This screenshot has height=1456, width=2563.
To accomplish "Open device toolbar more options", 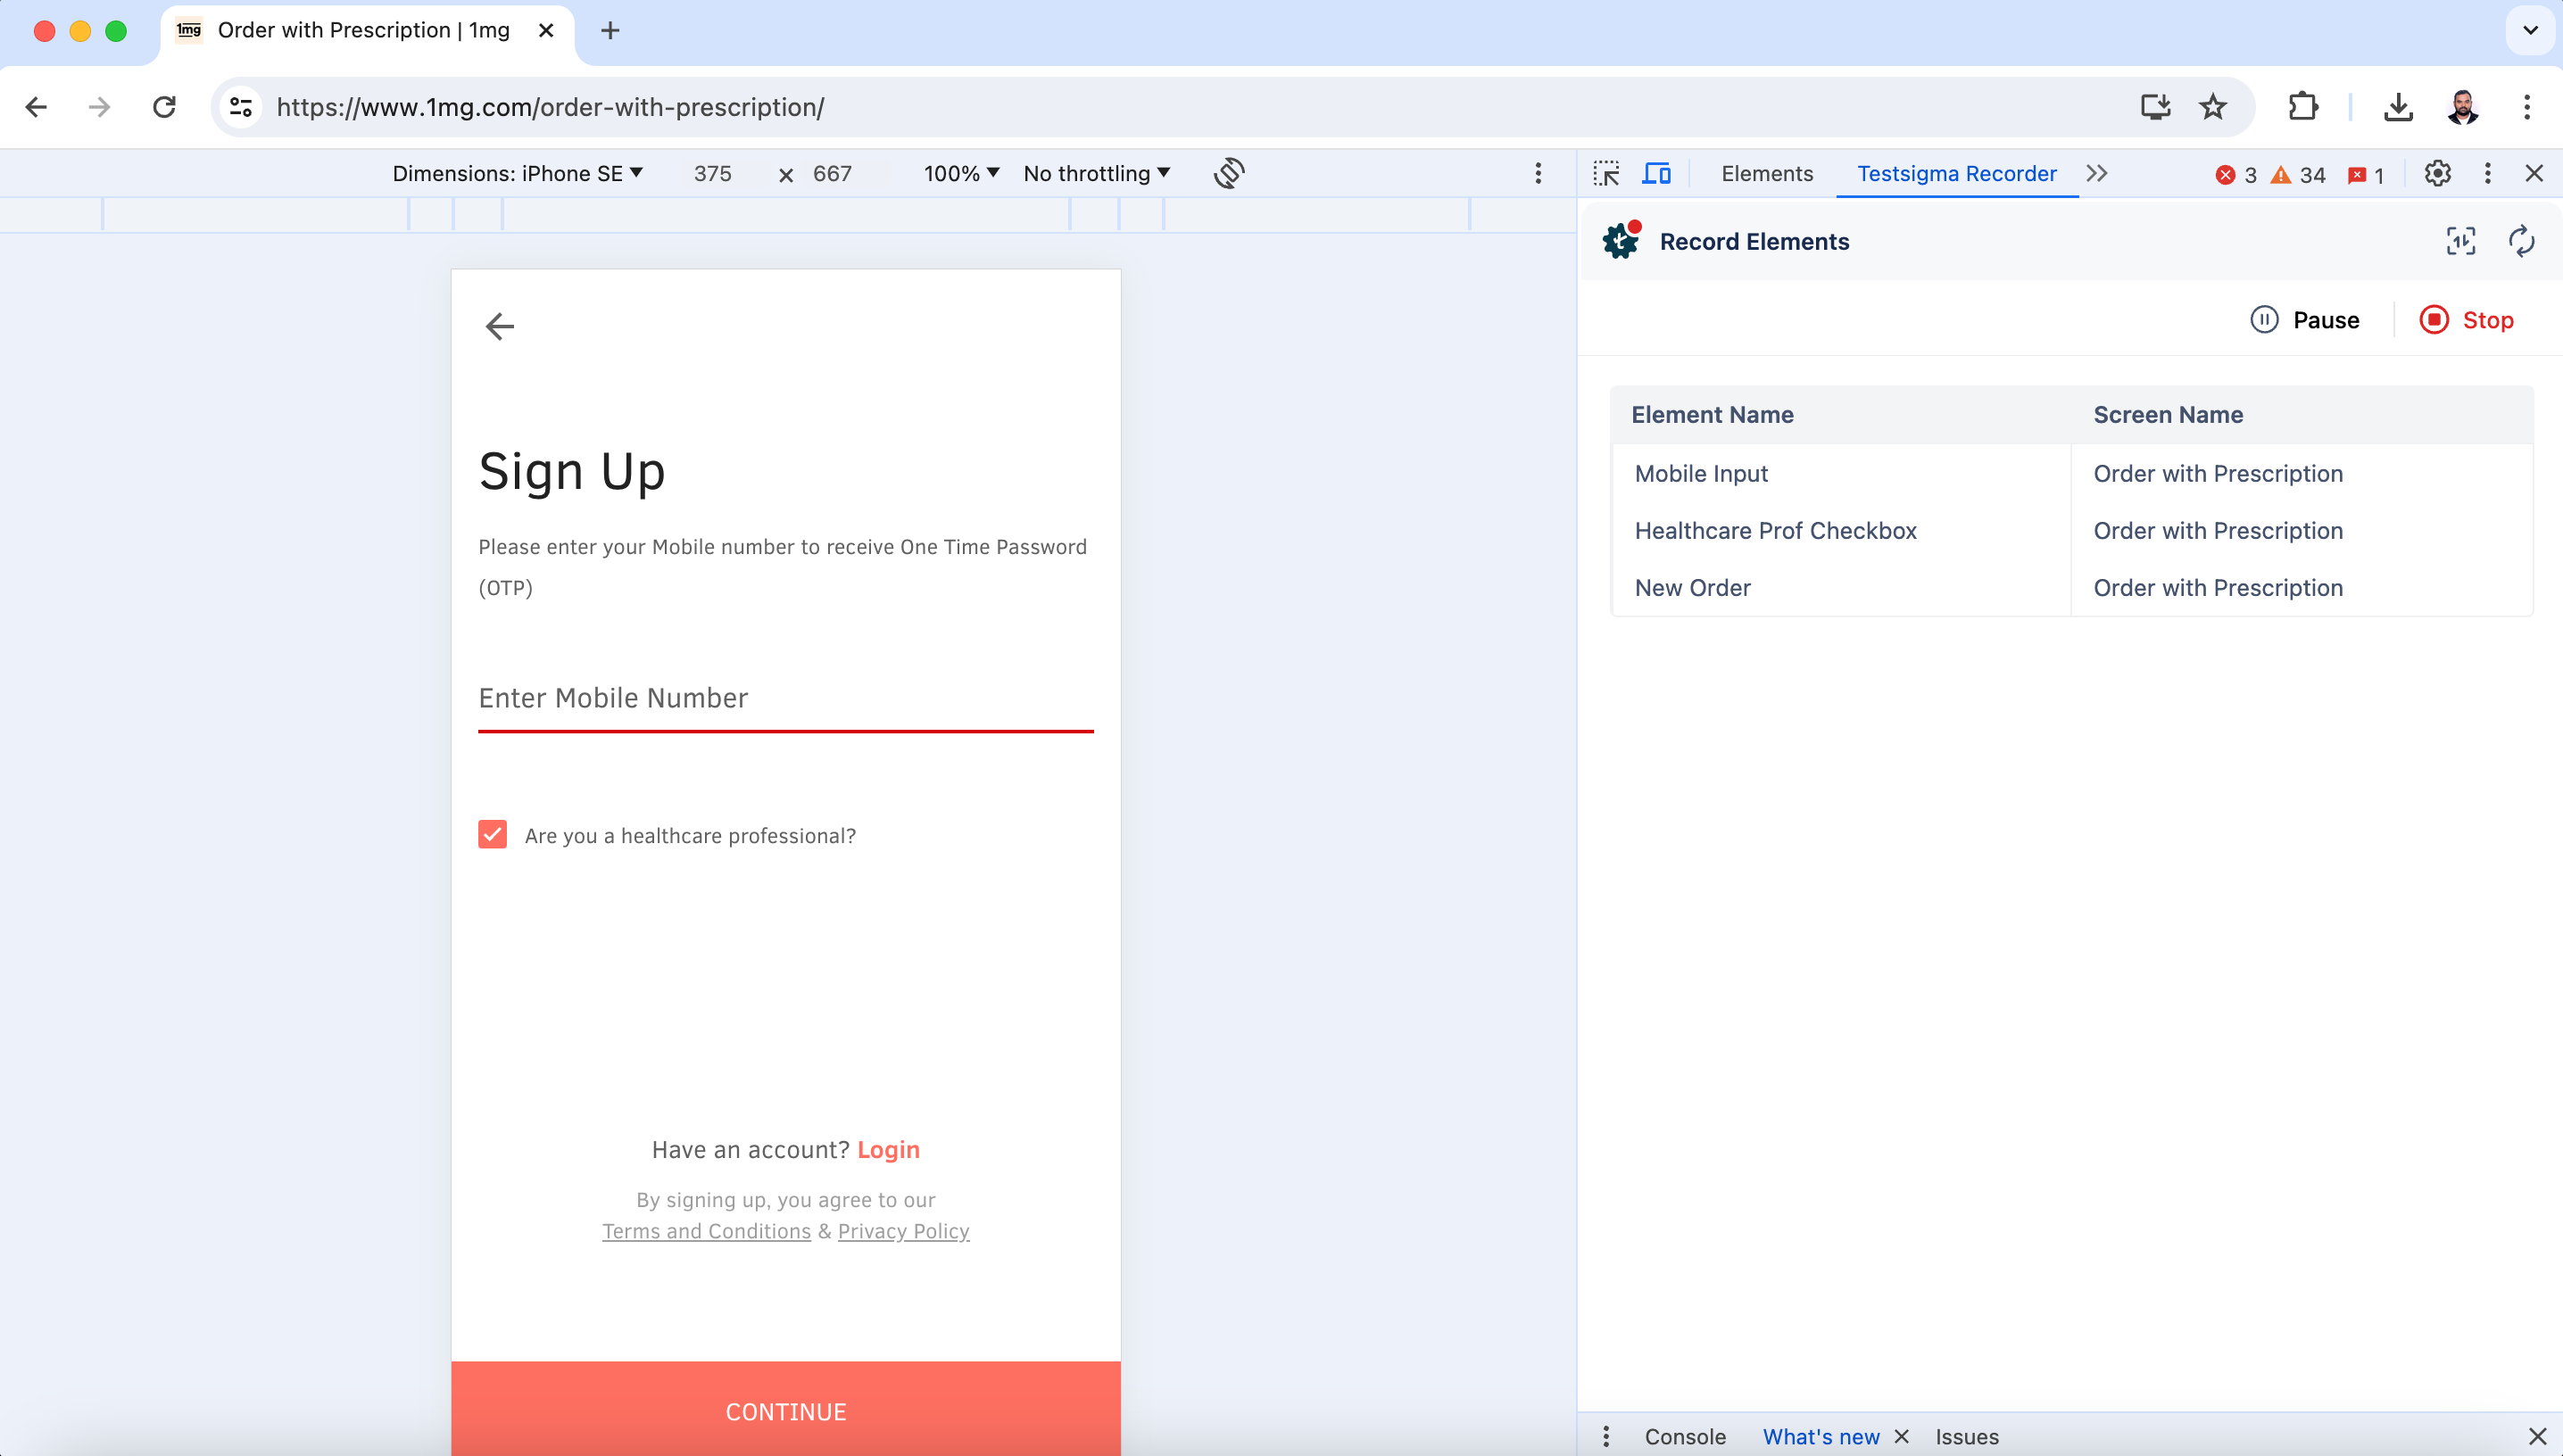I will (1538, 173).
